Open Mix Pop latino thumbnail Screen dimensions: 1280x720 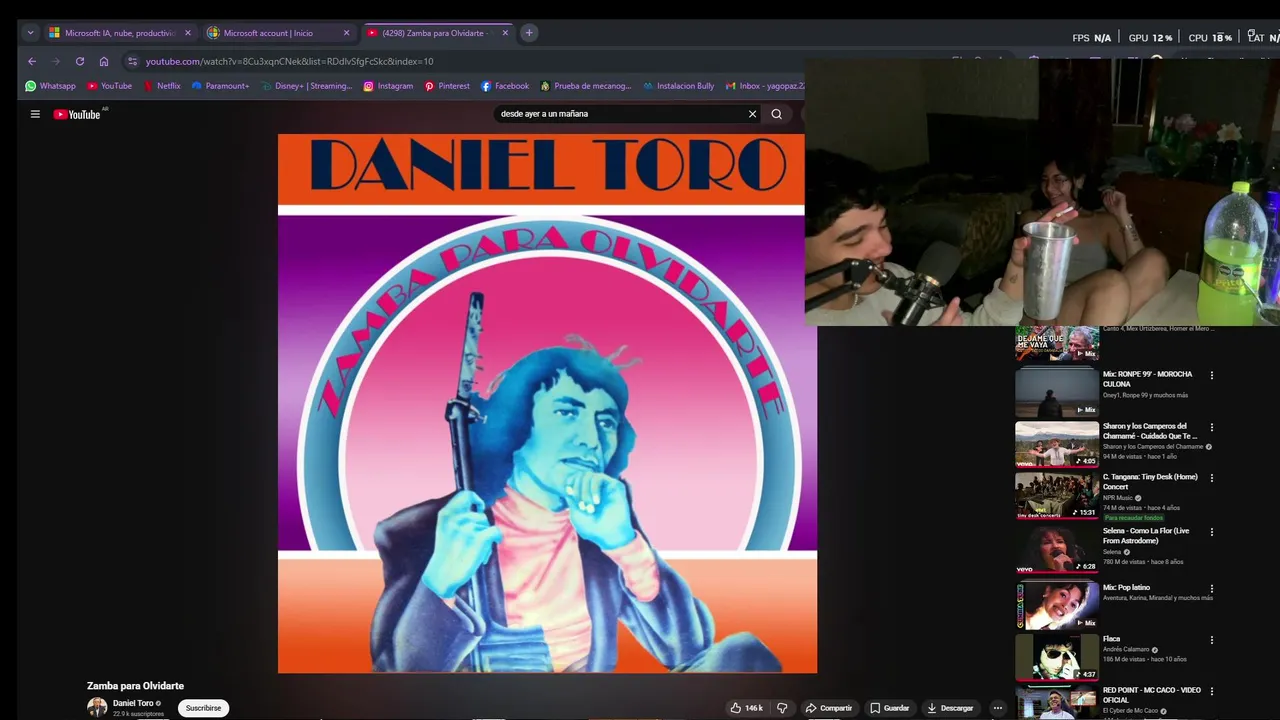tap(1057, 604)
